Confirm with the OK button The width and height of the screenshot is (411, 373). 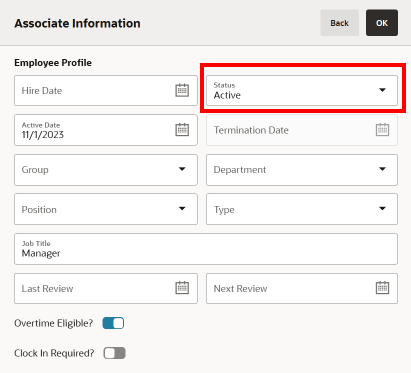point(382,23)
